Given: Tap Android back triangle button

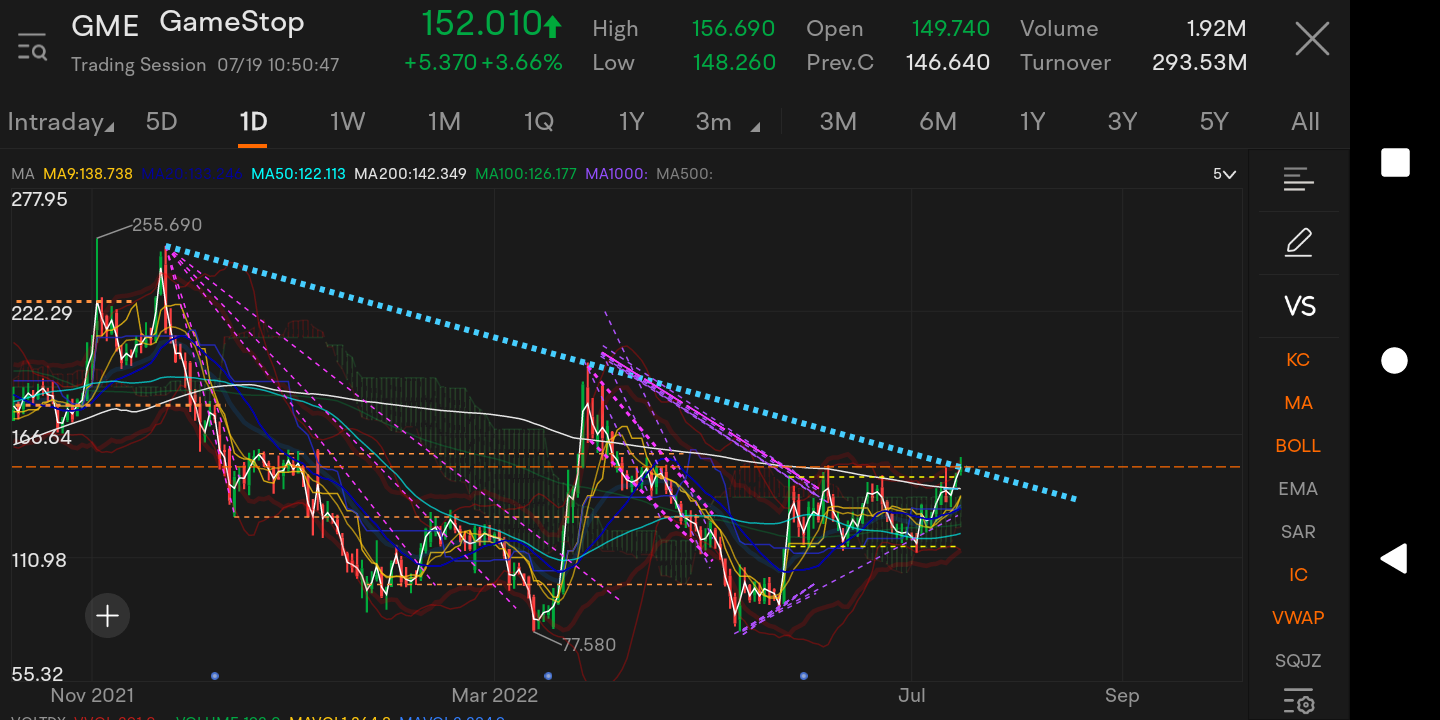Looking at the screenshot, I should [1394, 558].
